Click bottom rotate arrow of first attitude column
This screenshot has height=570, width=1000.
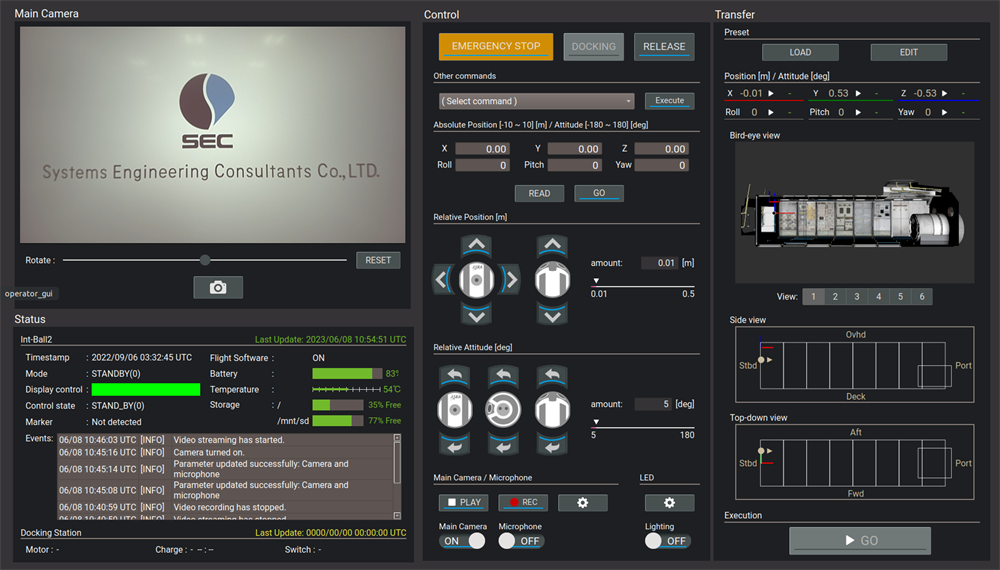(x=455, y=445)
